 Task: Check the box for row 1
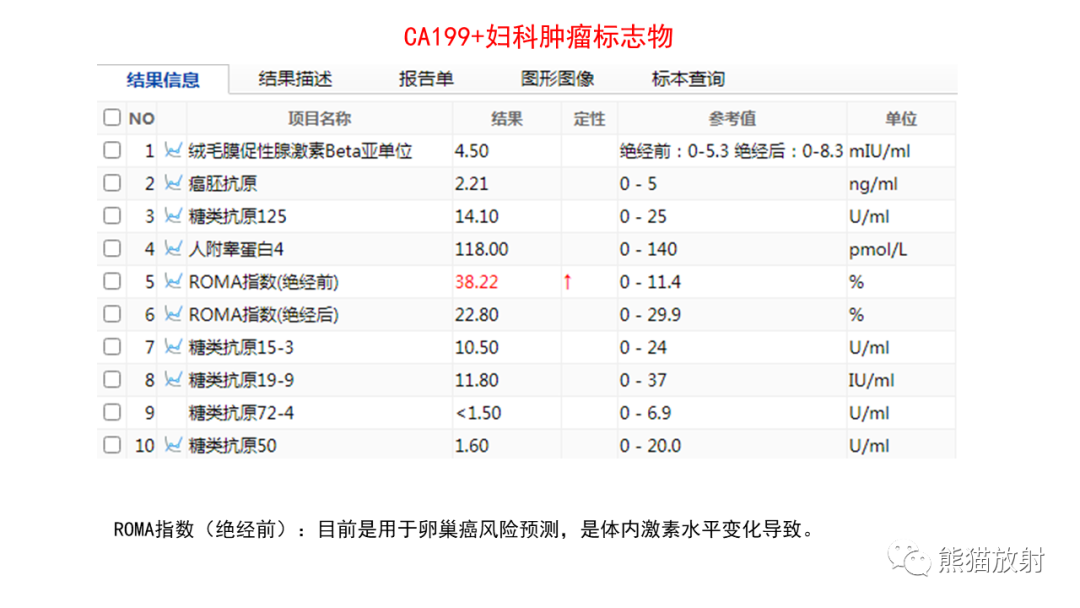pyautogui.click(x=112, y=150)
